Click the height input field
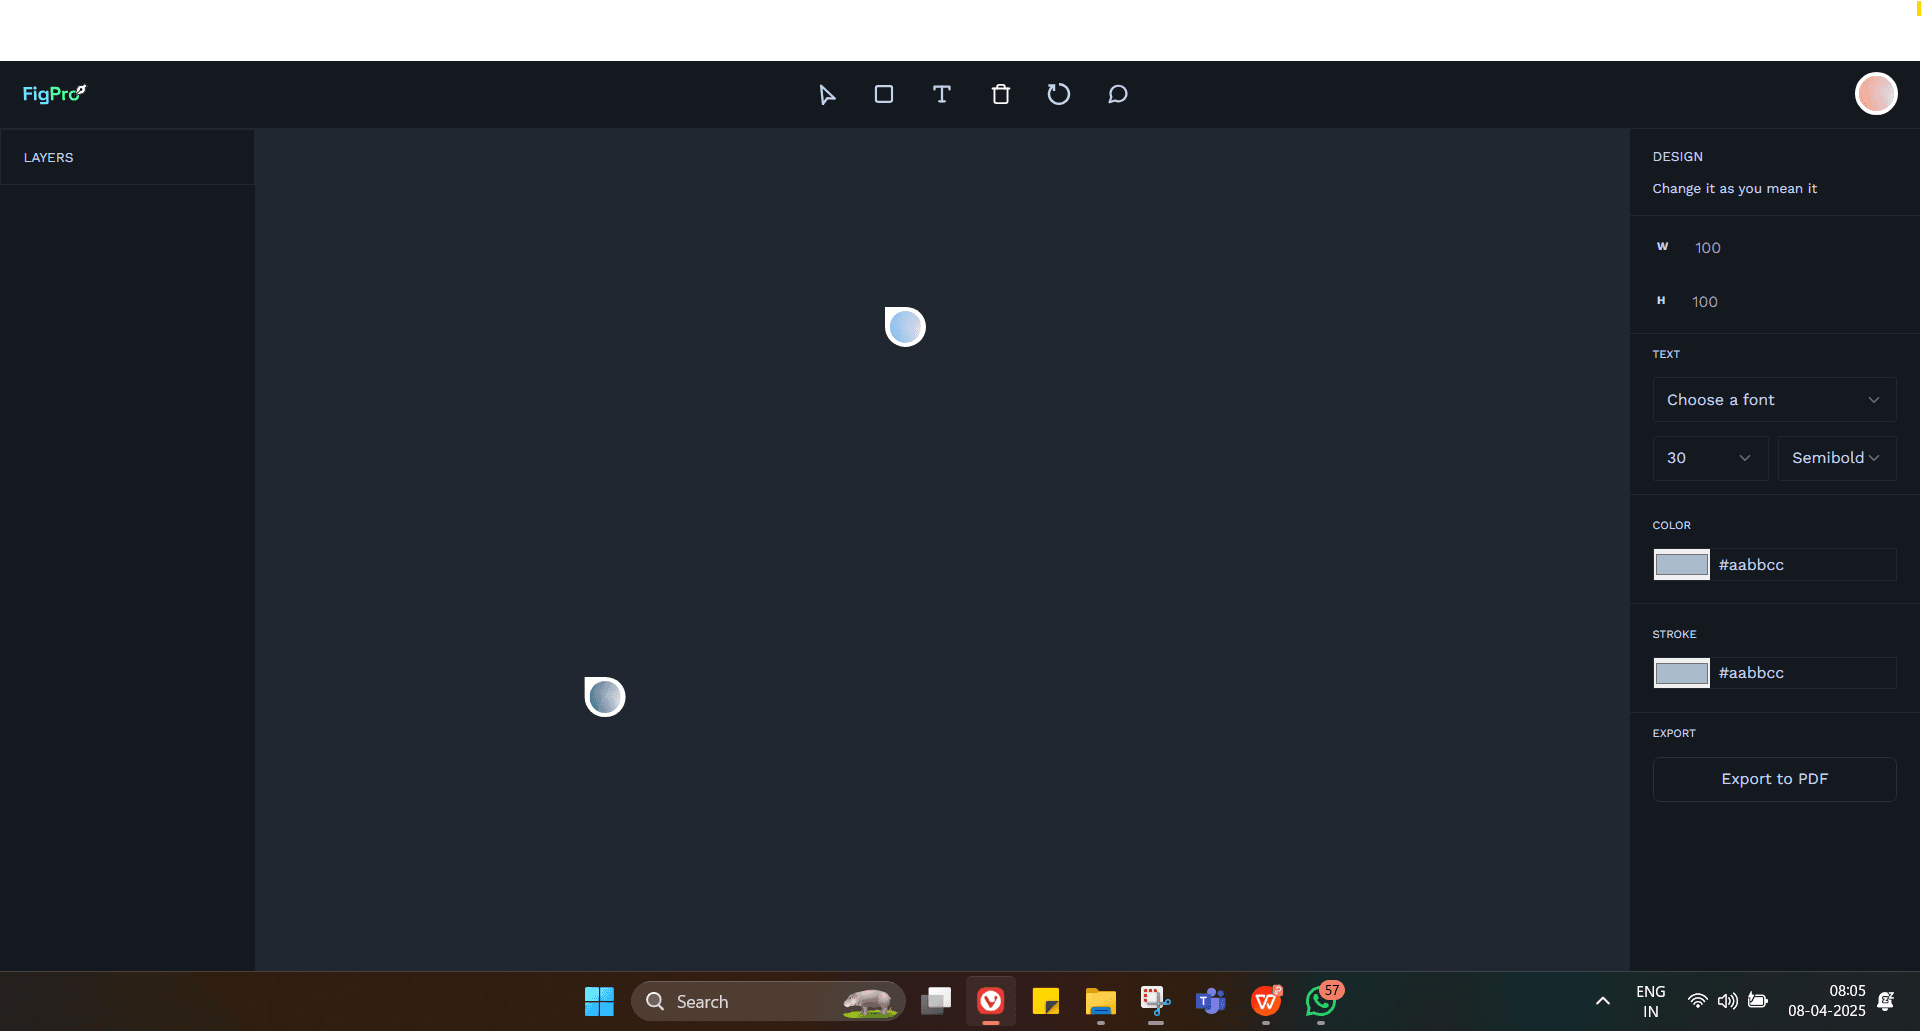Image resolution: width=1923 pixels, height=1031 pixels. tap(1780, 302)
